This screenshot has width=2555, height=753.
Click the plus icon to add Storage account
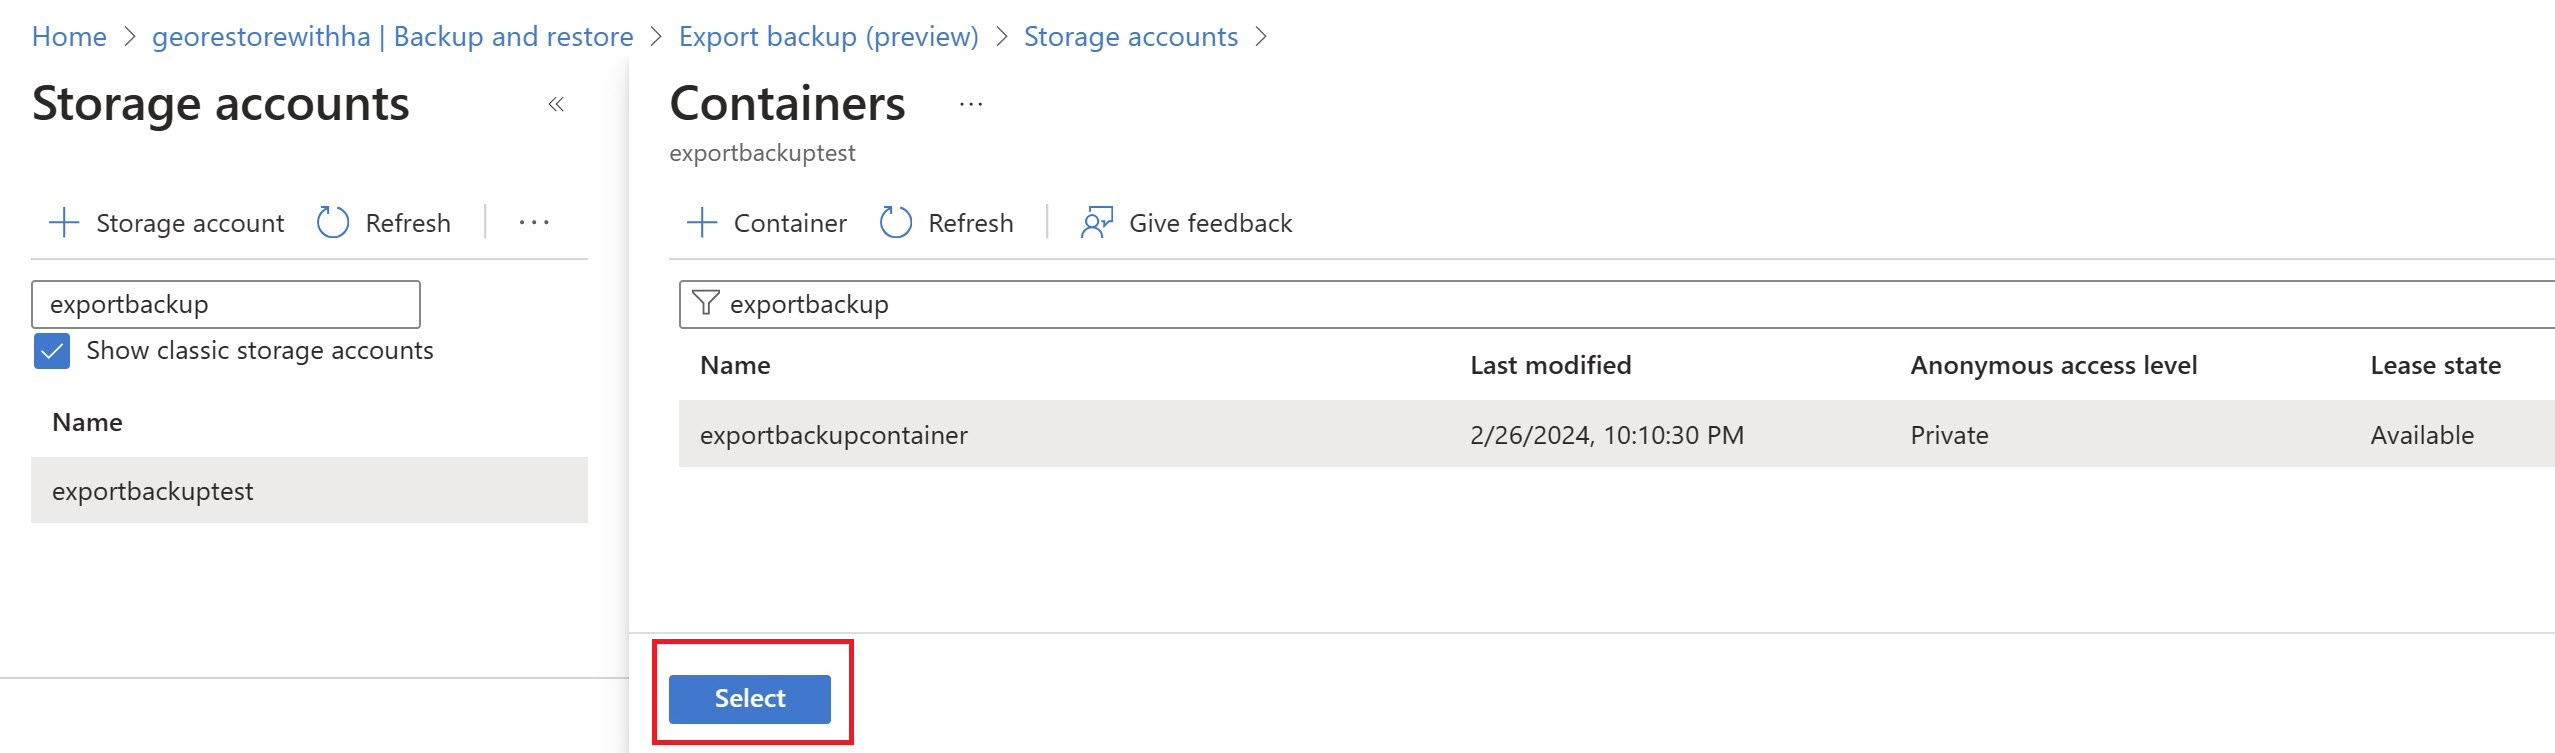(64, 223)
